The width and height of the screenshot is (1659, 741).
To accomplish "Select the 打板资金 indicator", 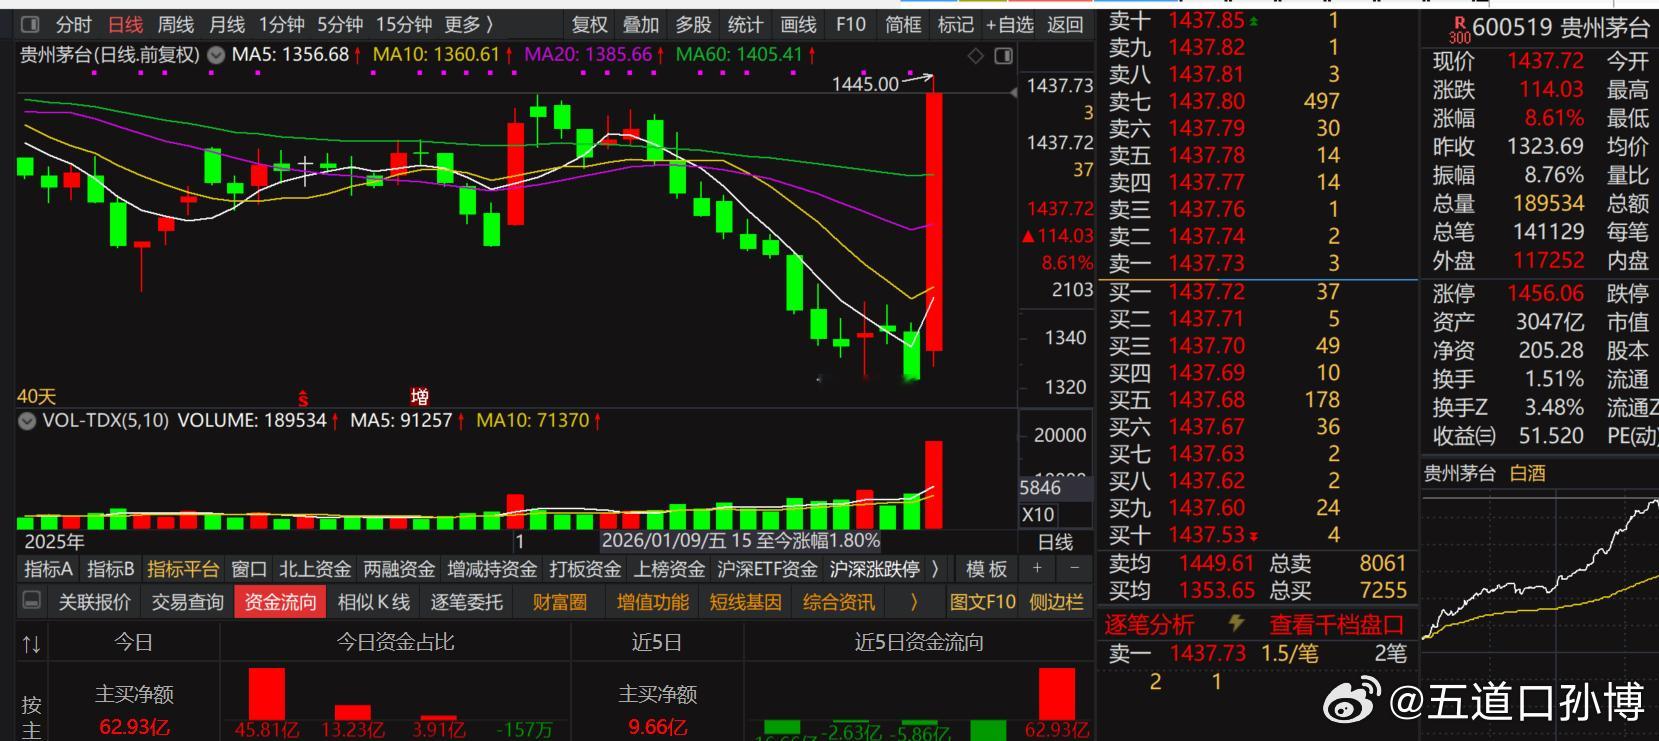I will (585, 569).
